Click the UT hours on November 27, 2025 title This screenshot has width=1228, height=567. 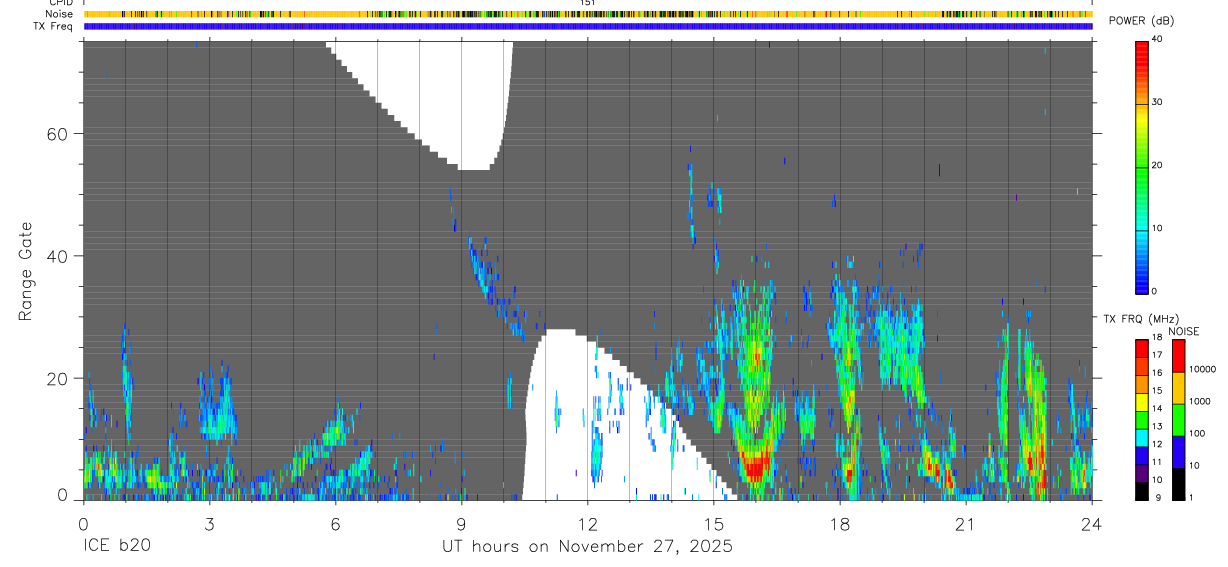tap(588, 547)
